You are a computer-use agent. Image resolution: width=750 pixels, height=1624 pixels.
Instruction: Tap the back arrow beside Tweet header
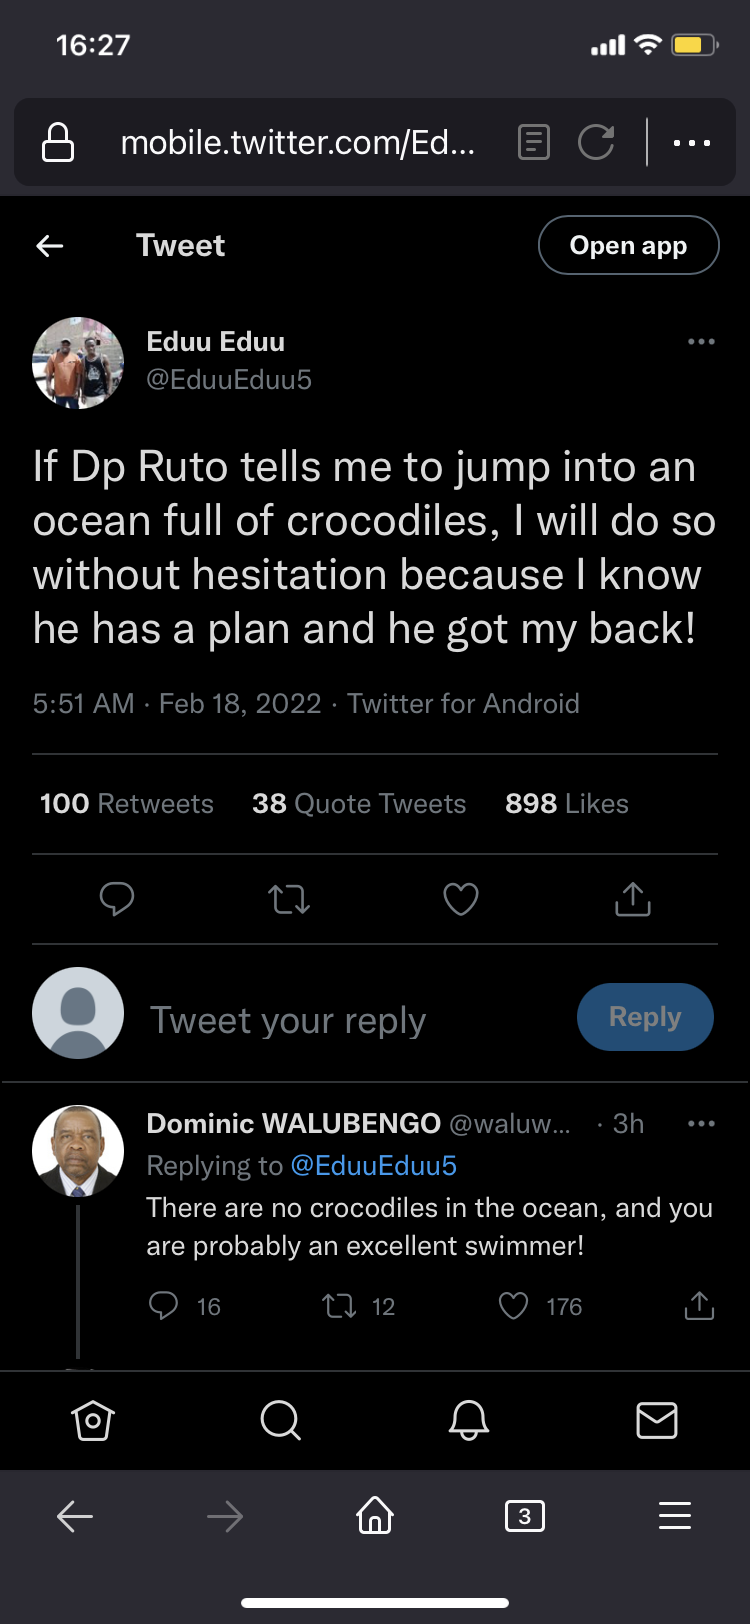point(50,246)
